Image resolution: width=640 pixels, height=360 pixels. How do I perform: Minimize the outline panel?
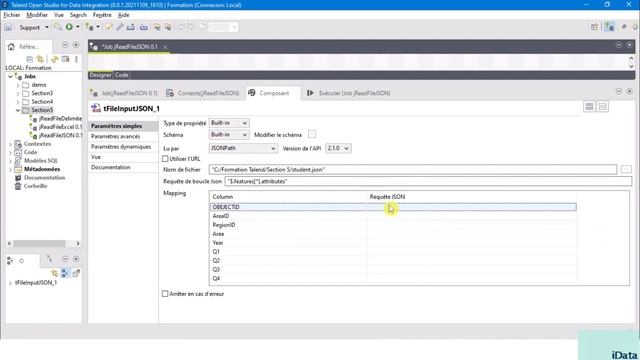point(65,259)
